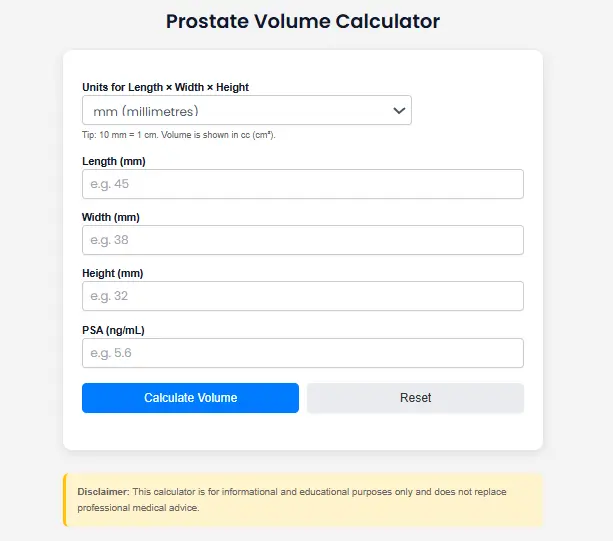Click the chevron arrow on units selector
The height and width of the screenshot is (541, 613).
point(399,110)
